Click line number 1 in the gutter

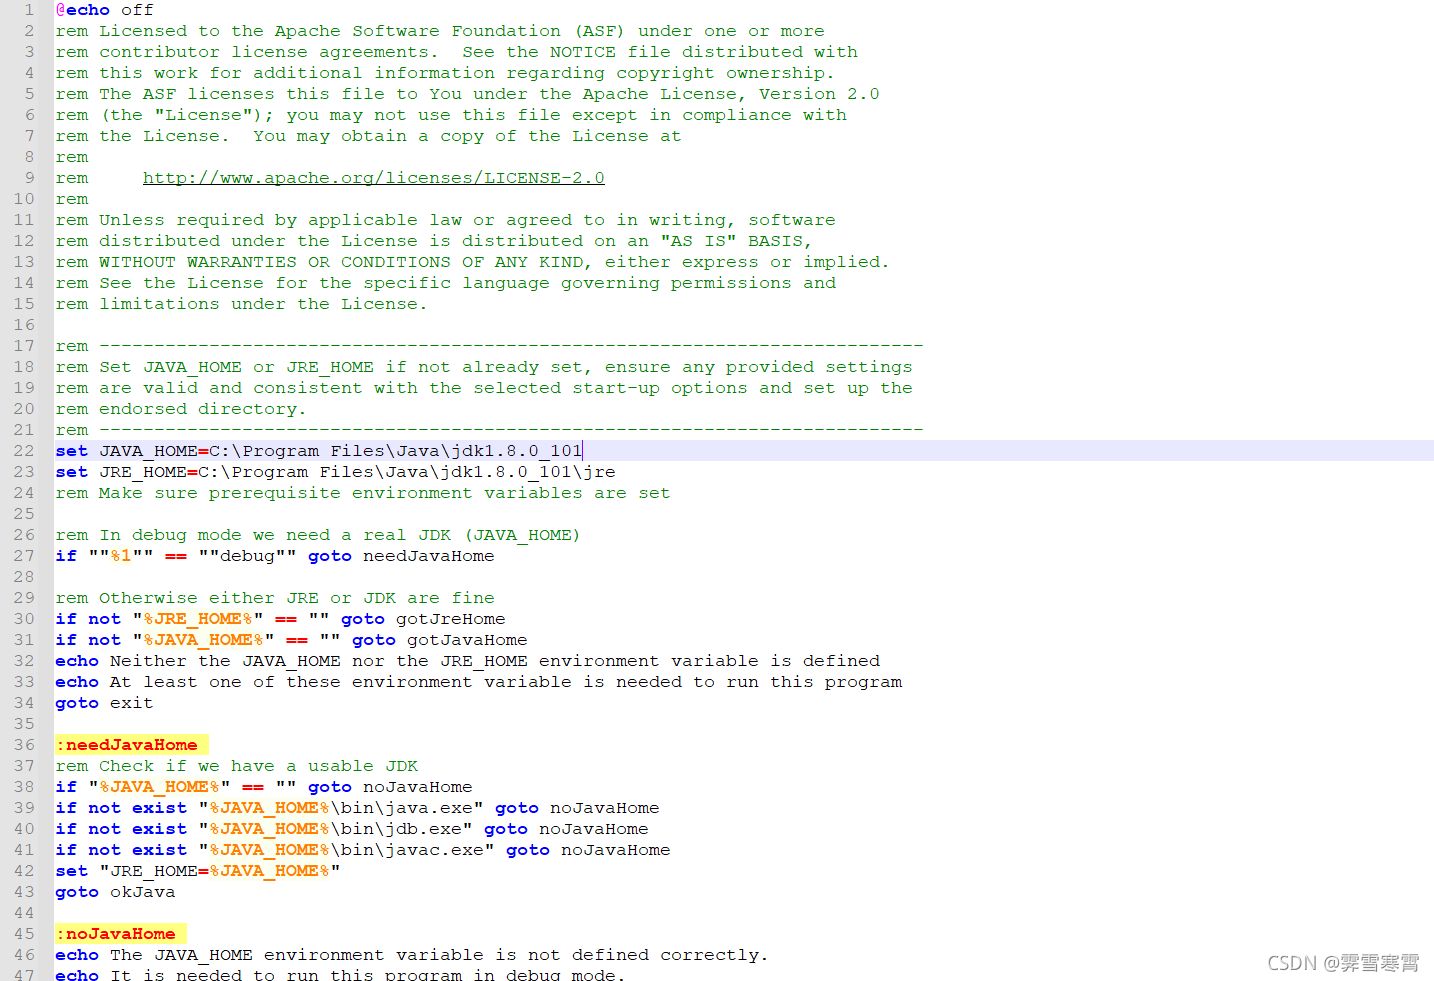(x=28, y=10)
